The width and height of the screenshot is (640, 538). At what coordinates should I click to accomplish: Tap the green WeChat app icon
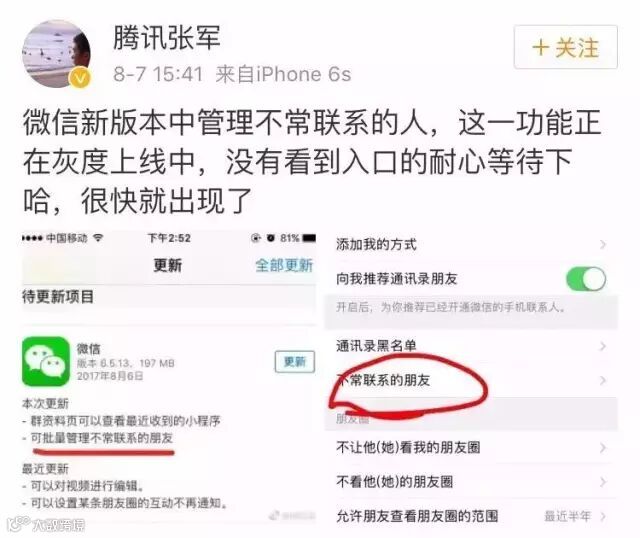(x=46, y=361)
